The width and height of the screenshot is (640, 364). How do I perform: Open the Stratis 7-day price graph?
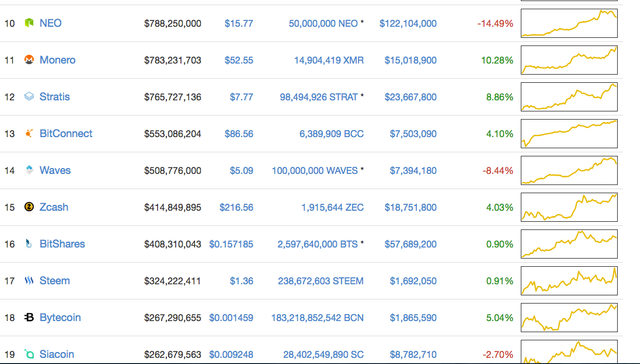[569, 97]
